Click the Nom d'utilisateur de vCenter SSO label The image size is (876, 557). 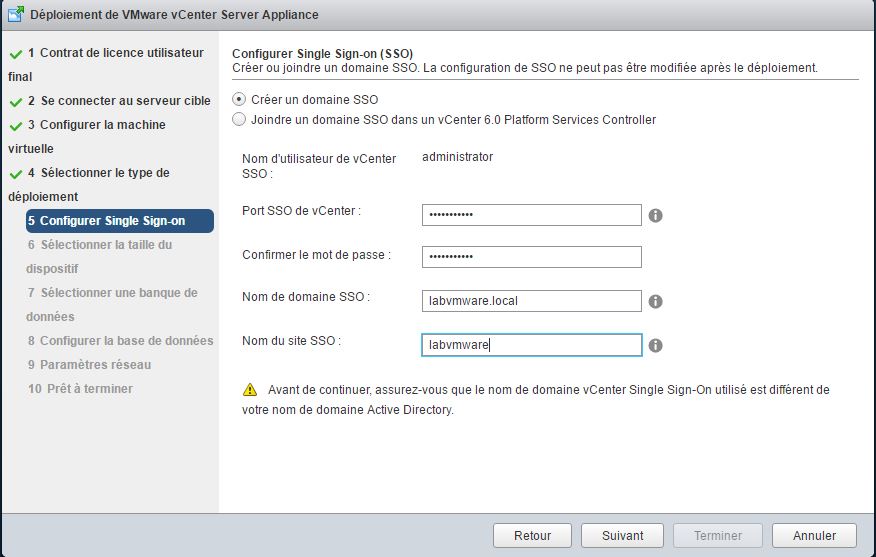[x=319, y=166]
